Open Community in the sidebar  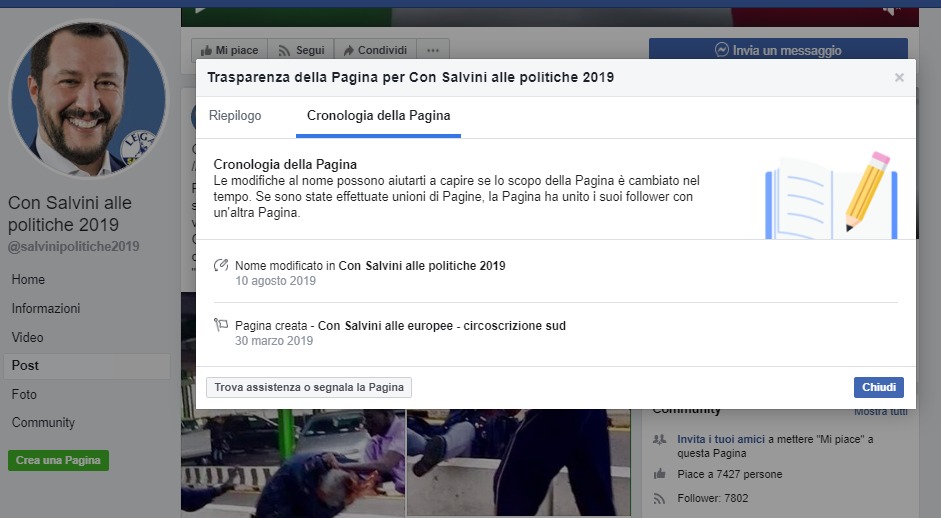[x=43, y=423]
